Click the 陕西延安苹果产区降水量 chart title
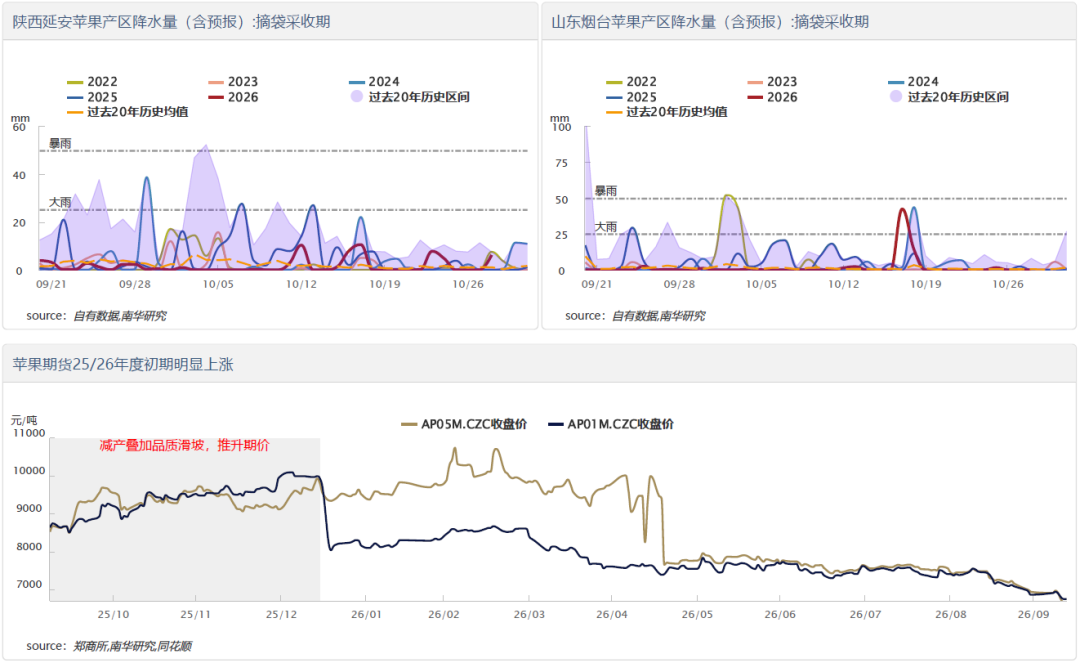 (x=172, y=22)
